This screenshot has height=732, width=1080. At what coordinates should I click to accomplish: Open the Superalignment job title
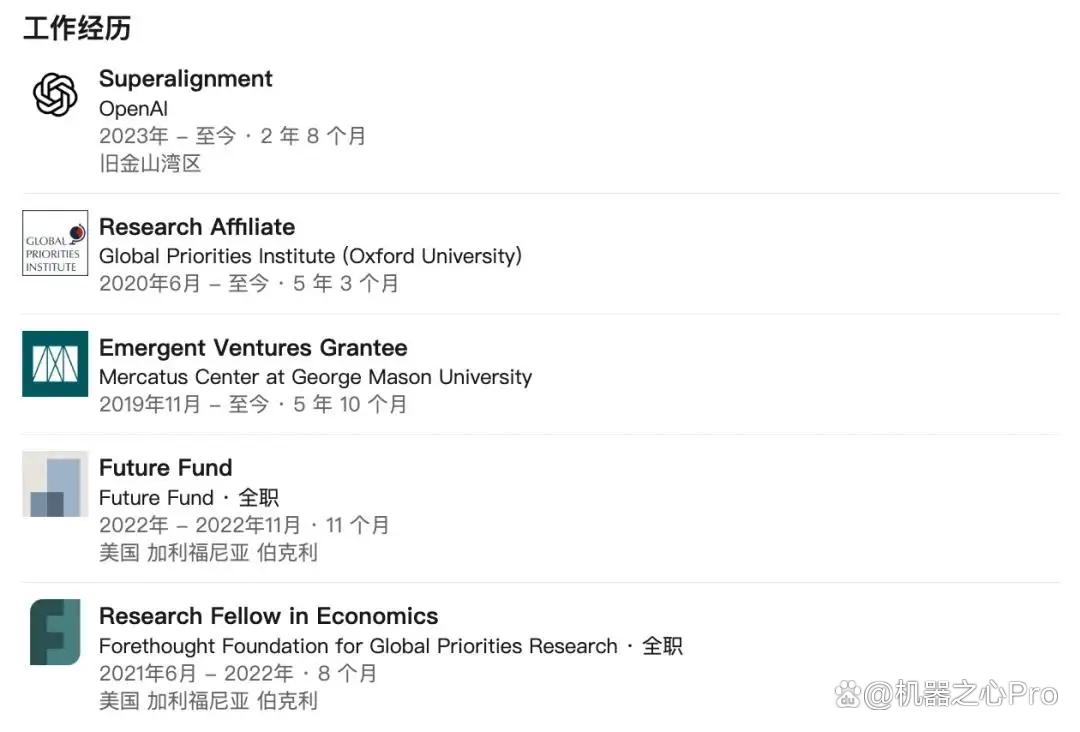pos(186,79)
